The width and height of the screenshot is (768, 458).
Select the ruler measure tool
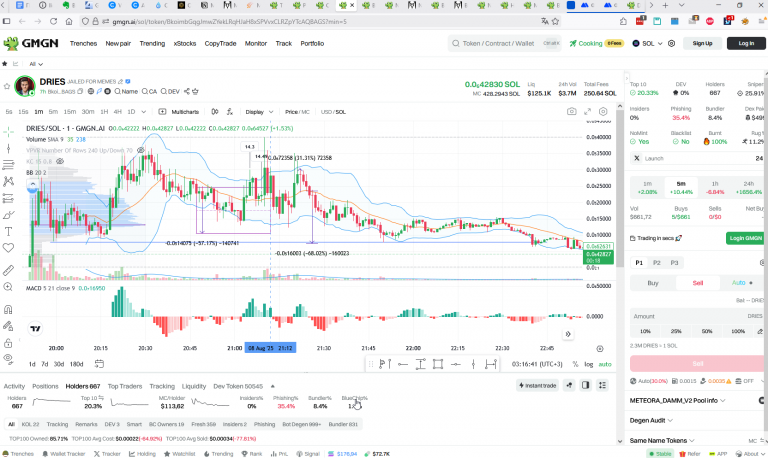pos(8,270)
